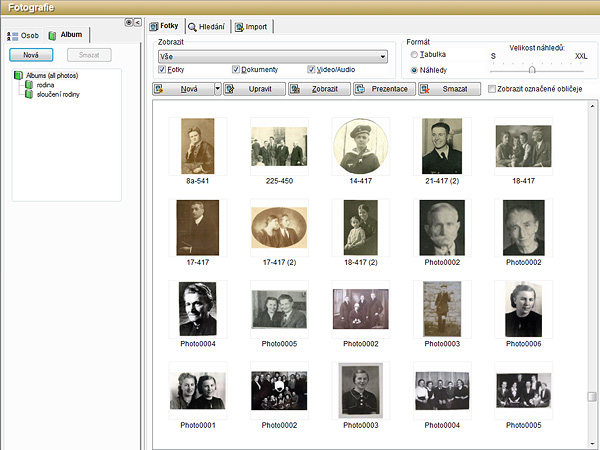This screenshot has height=450, width=600.
Task: Select the Tabulka radio button
Action: pos(415,54)
